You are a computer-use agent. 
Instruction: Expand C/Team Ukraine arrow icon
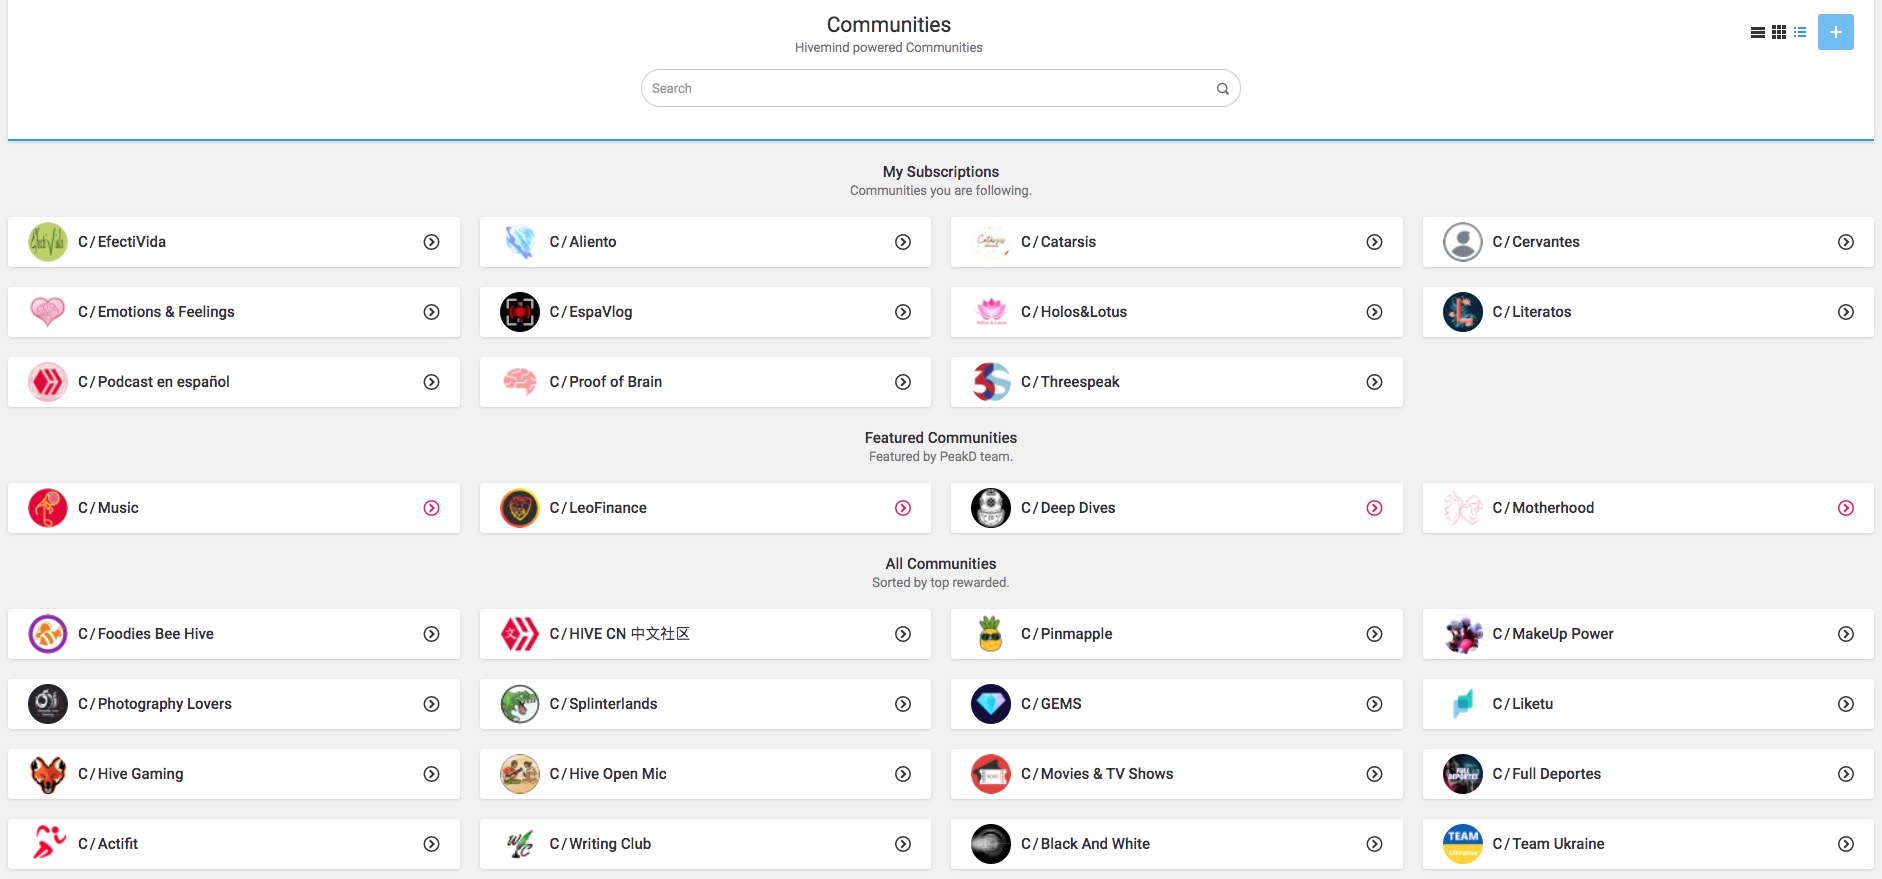[1846, 844]
